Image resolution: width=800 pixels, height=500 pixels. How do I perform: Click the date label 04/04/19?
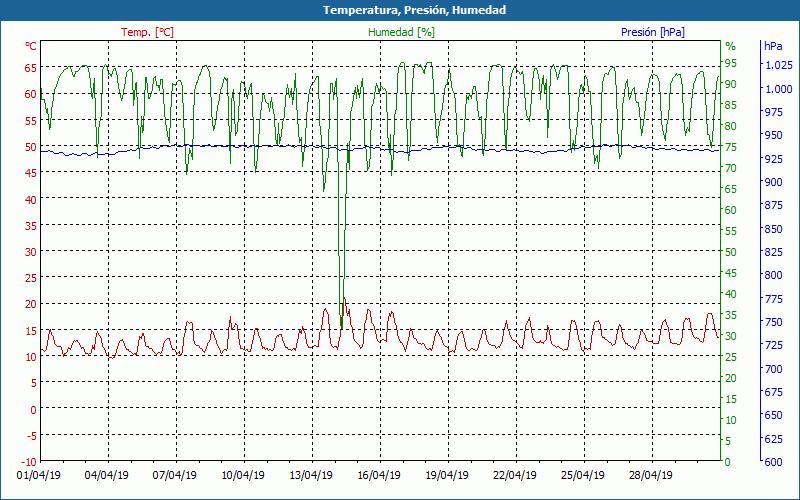[x=107, y=476]
